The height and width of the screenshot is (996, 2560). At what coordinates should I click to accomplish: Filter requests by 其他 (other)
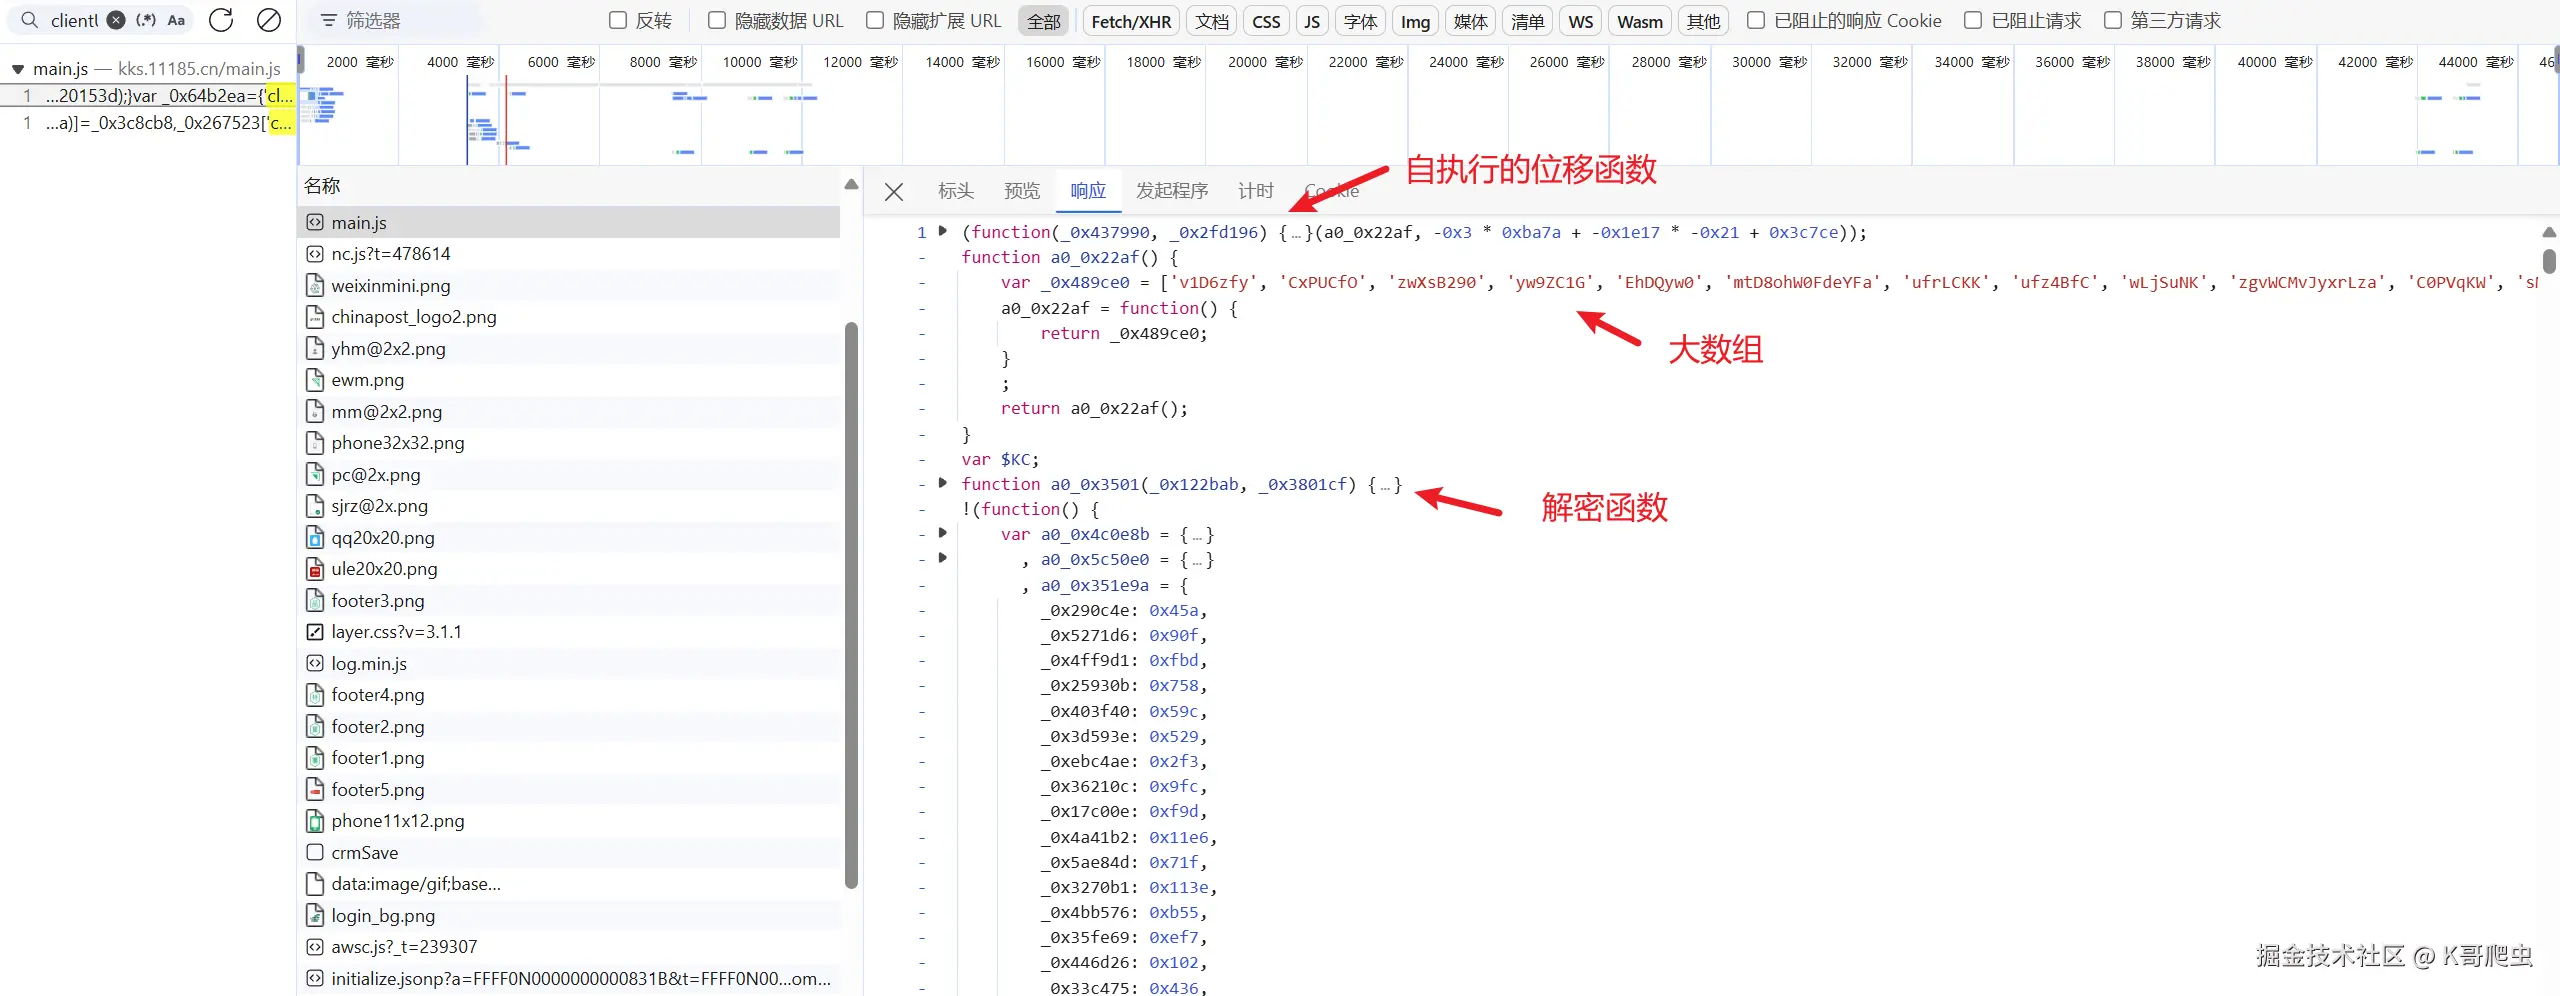click(1704, 21)
